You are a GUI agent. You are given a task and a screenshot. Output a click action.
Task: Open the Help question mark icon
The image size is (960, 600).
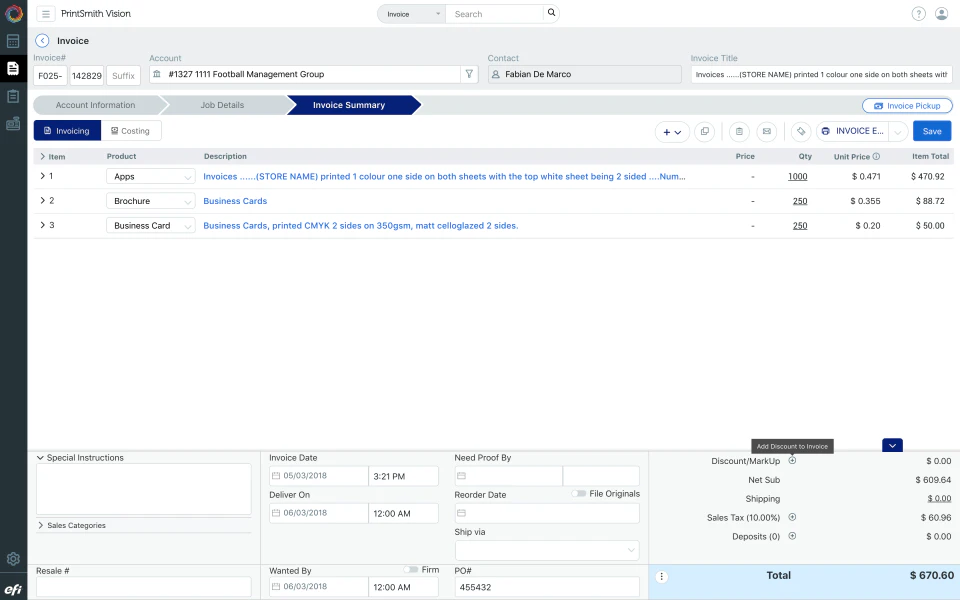pos(917,13)
